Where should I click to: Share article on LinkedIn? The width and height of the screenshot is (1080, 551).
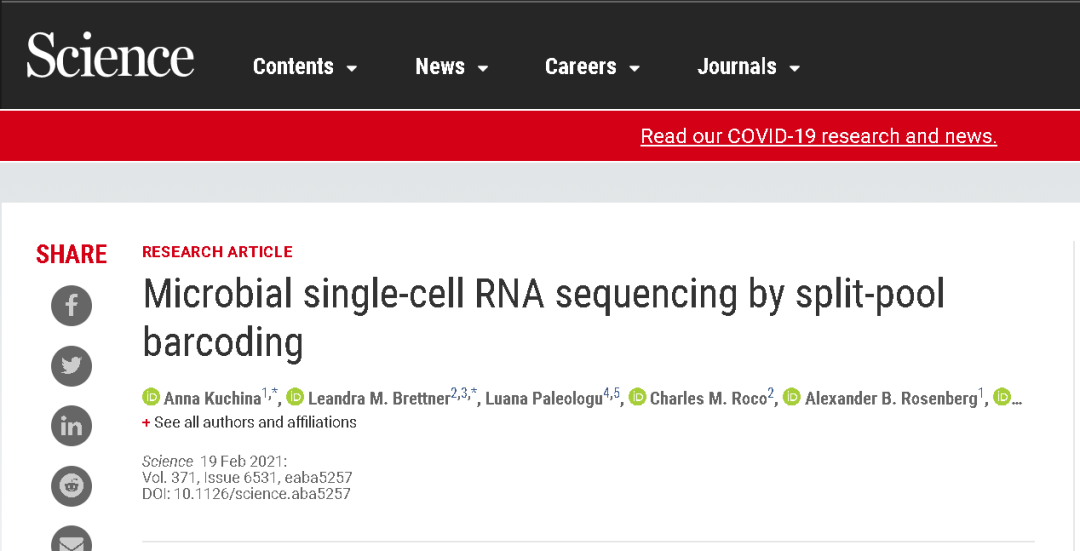tap(71, 426)
